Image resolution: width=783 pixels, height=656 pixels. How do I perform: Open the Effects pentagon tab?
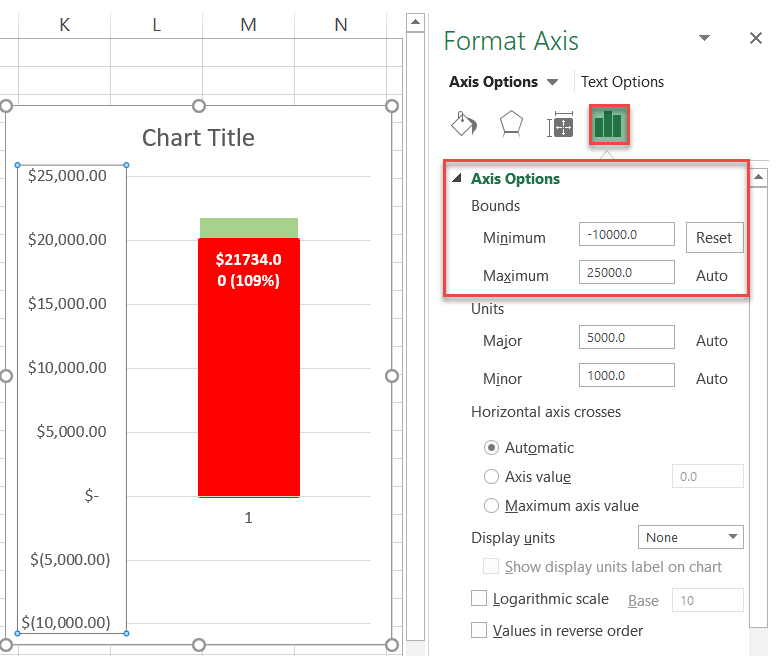pos(511,125)
